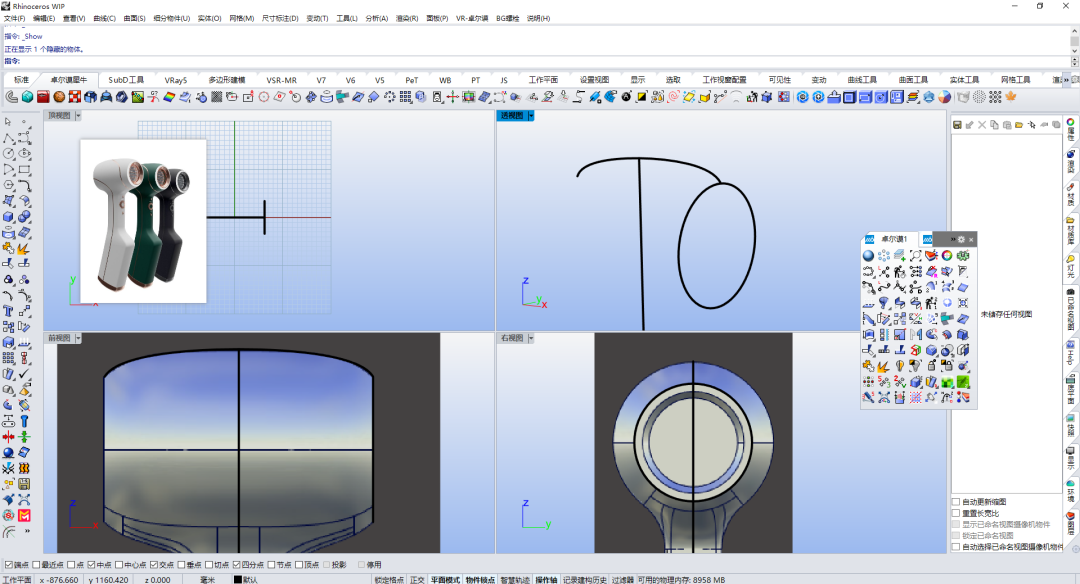Screen dimensions: 1080x584
Task: Click the 8-ball icon in the main toolbar
Action: [x=626, y=97]
